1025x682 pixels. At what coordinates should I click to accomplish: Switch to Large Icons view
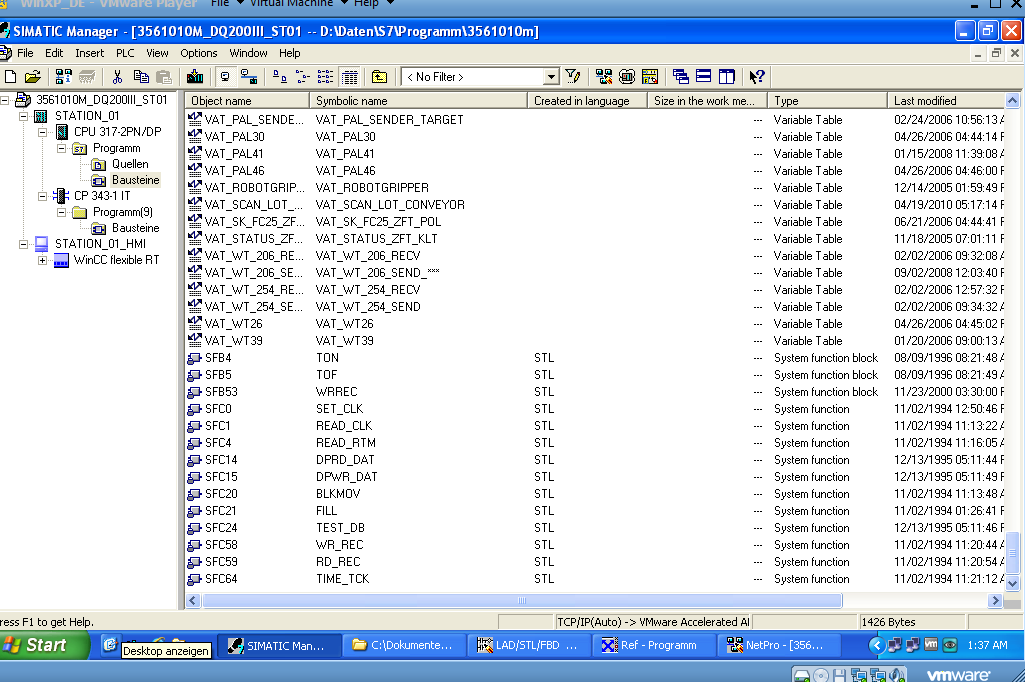279,77
